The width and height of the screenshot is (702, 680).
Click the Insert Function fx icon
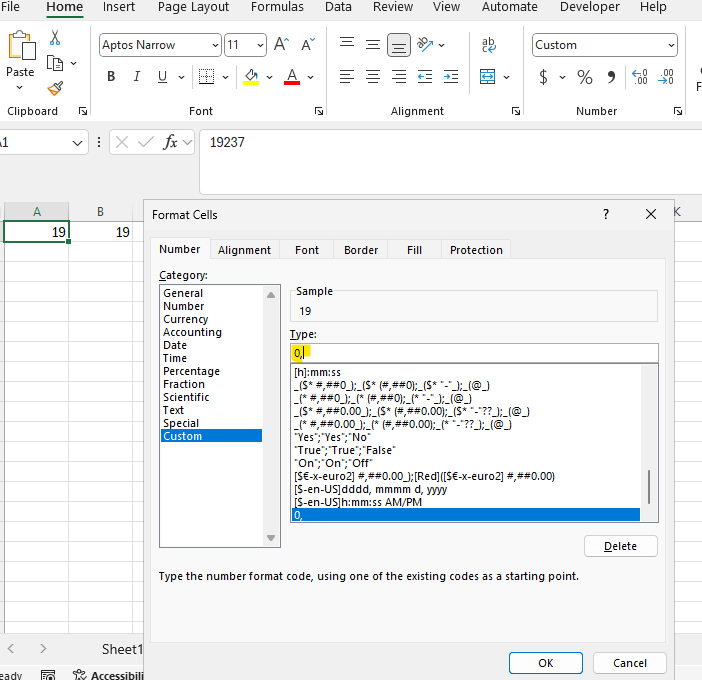pyautogui.click(x=170, y=142)
